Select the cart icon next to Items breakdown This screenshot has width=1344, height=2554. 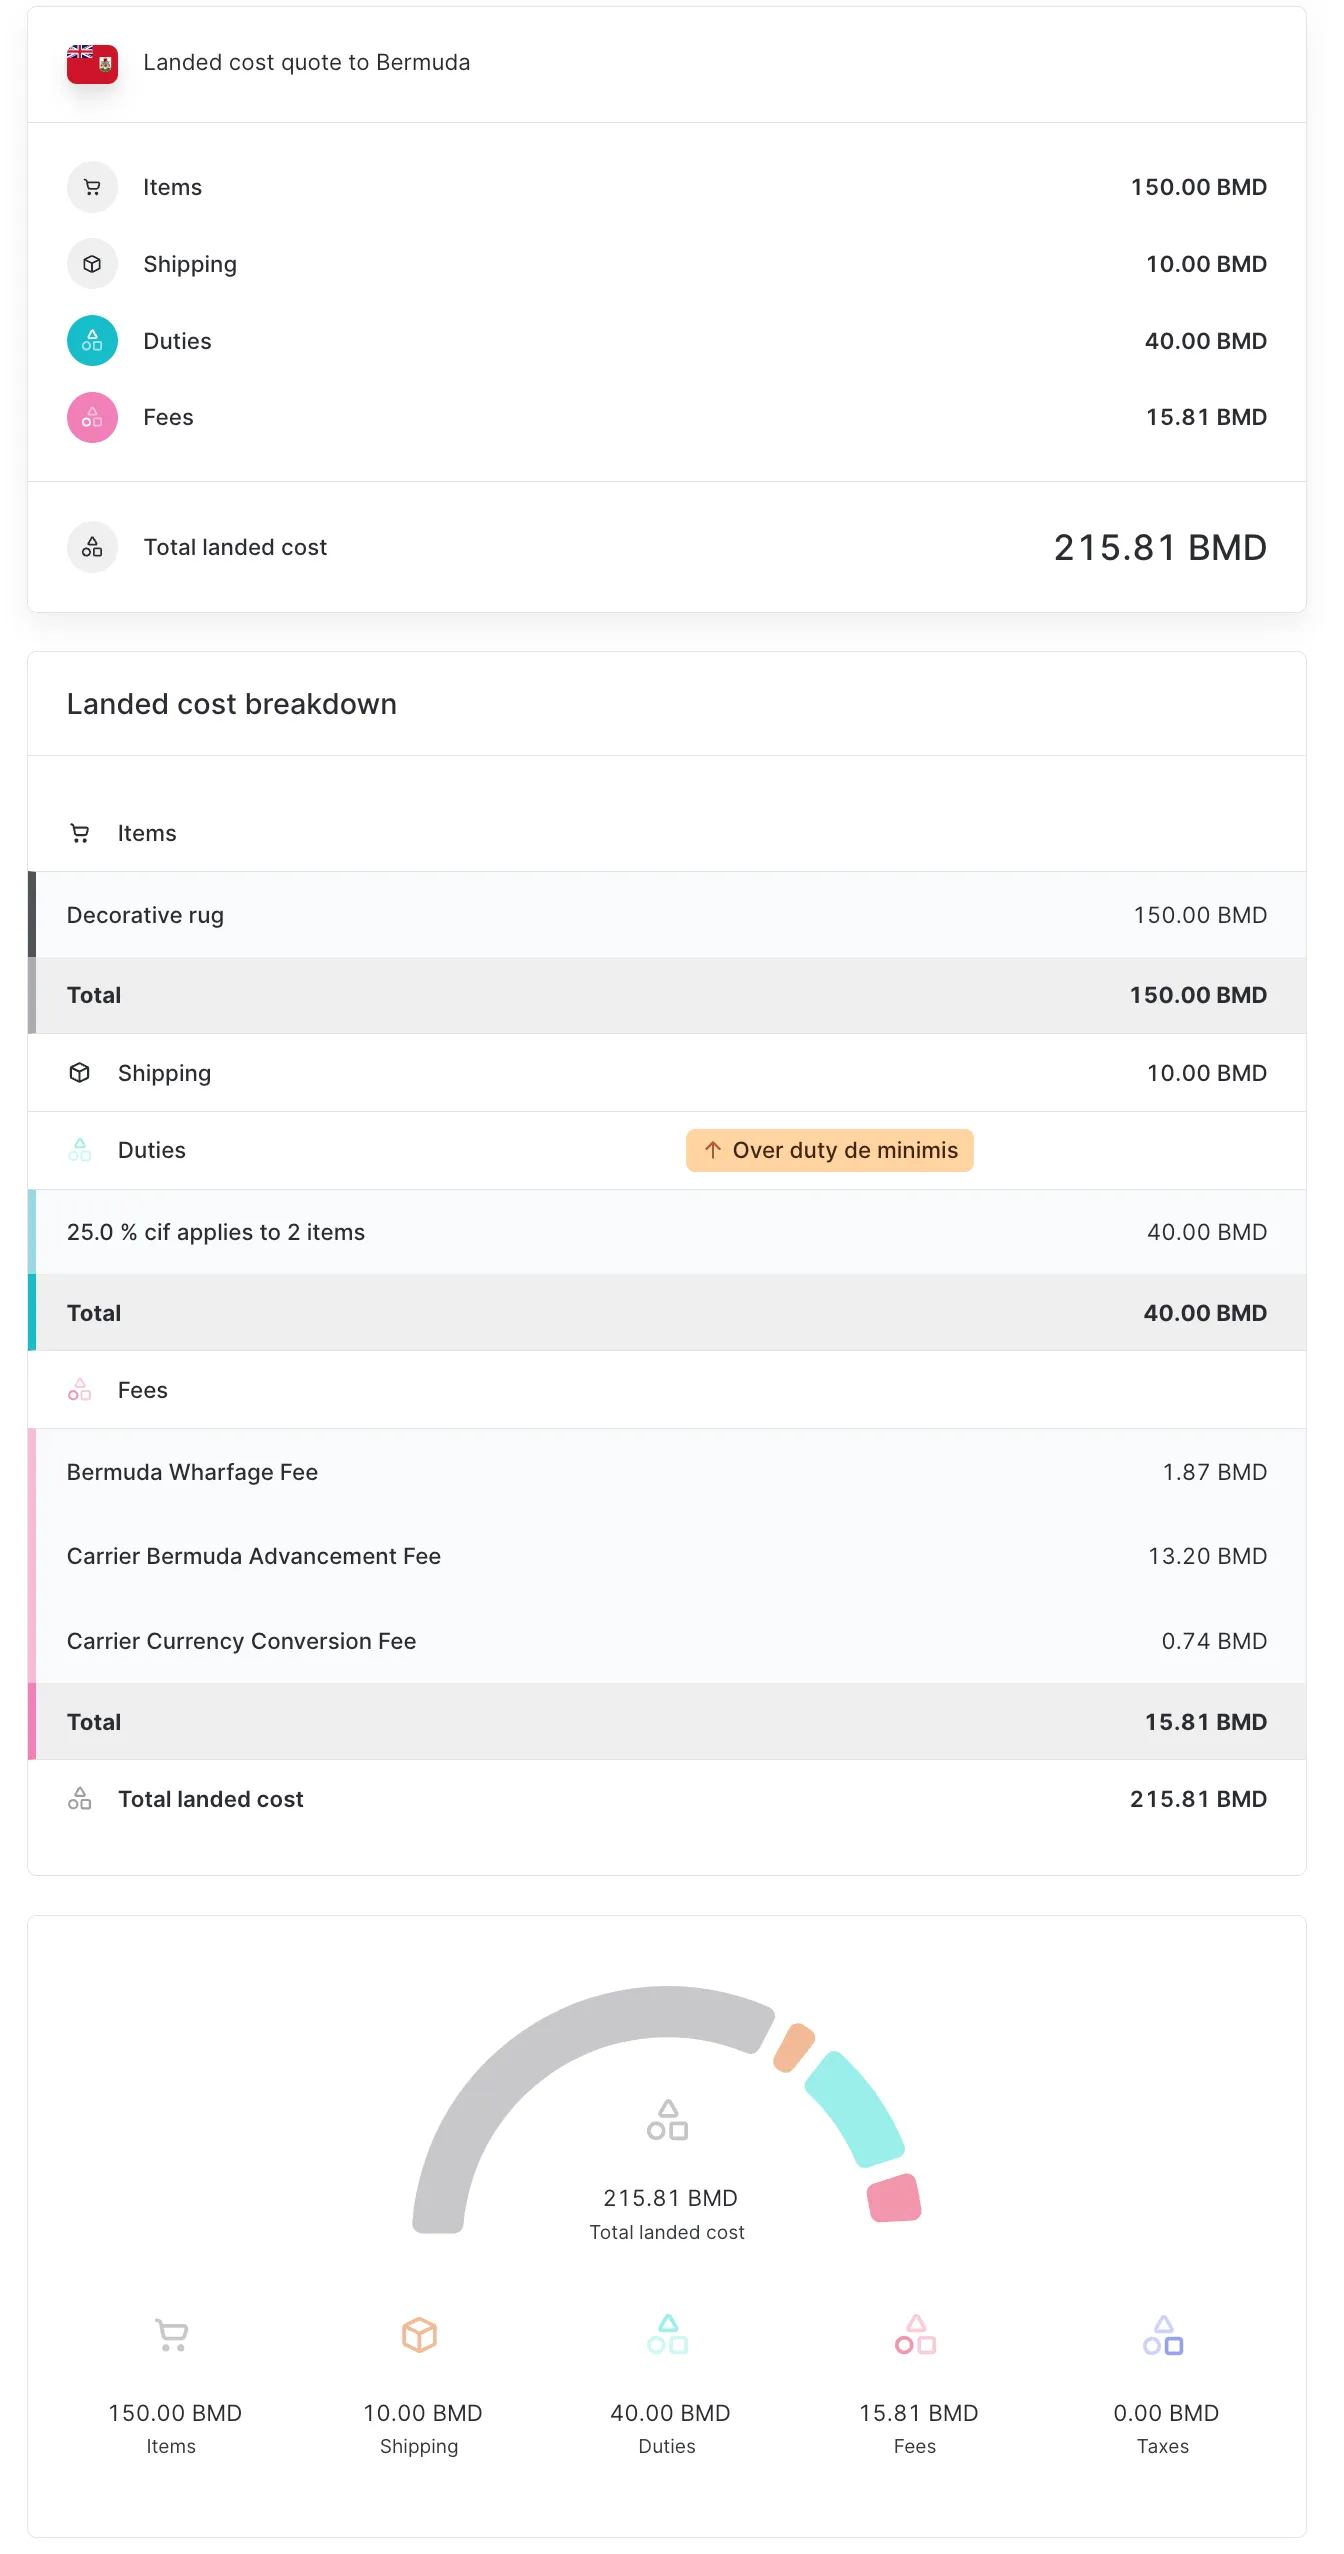[x=81, y=832]
